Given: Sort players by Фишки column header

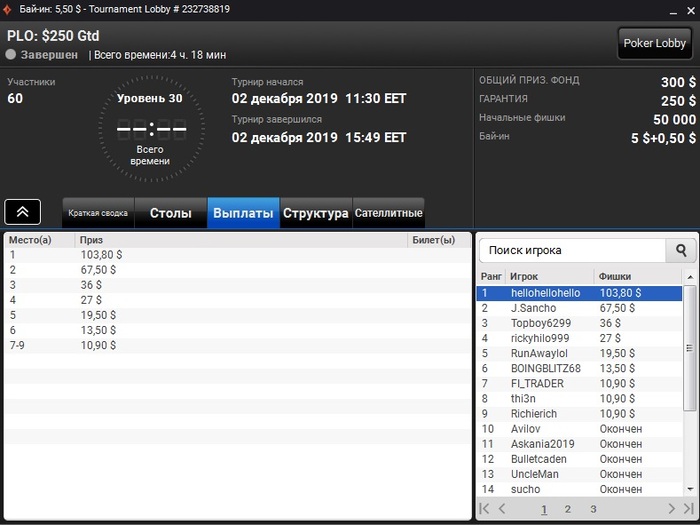Looking at the screenshot, I should [638, 276].
